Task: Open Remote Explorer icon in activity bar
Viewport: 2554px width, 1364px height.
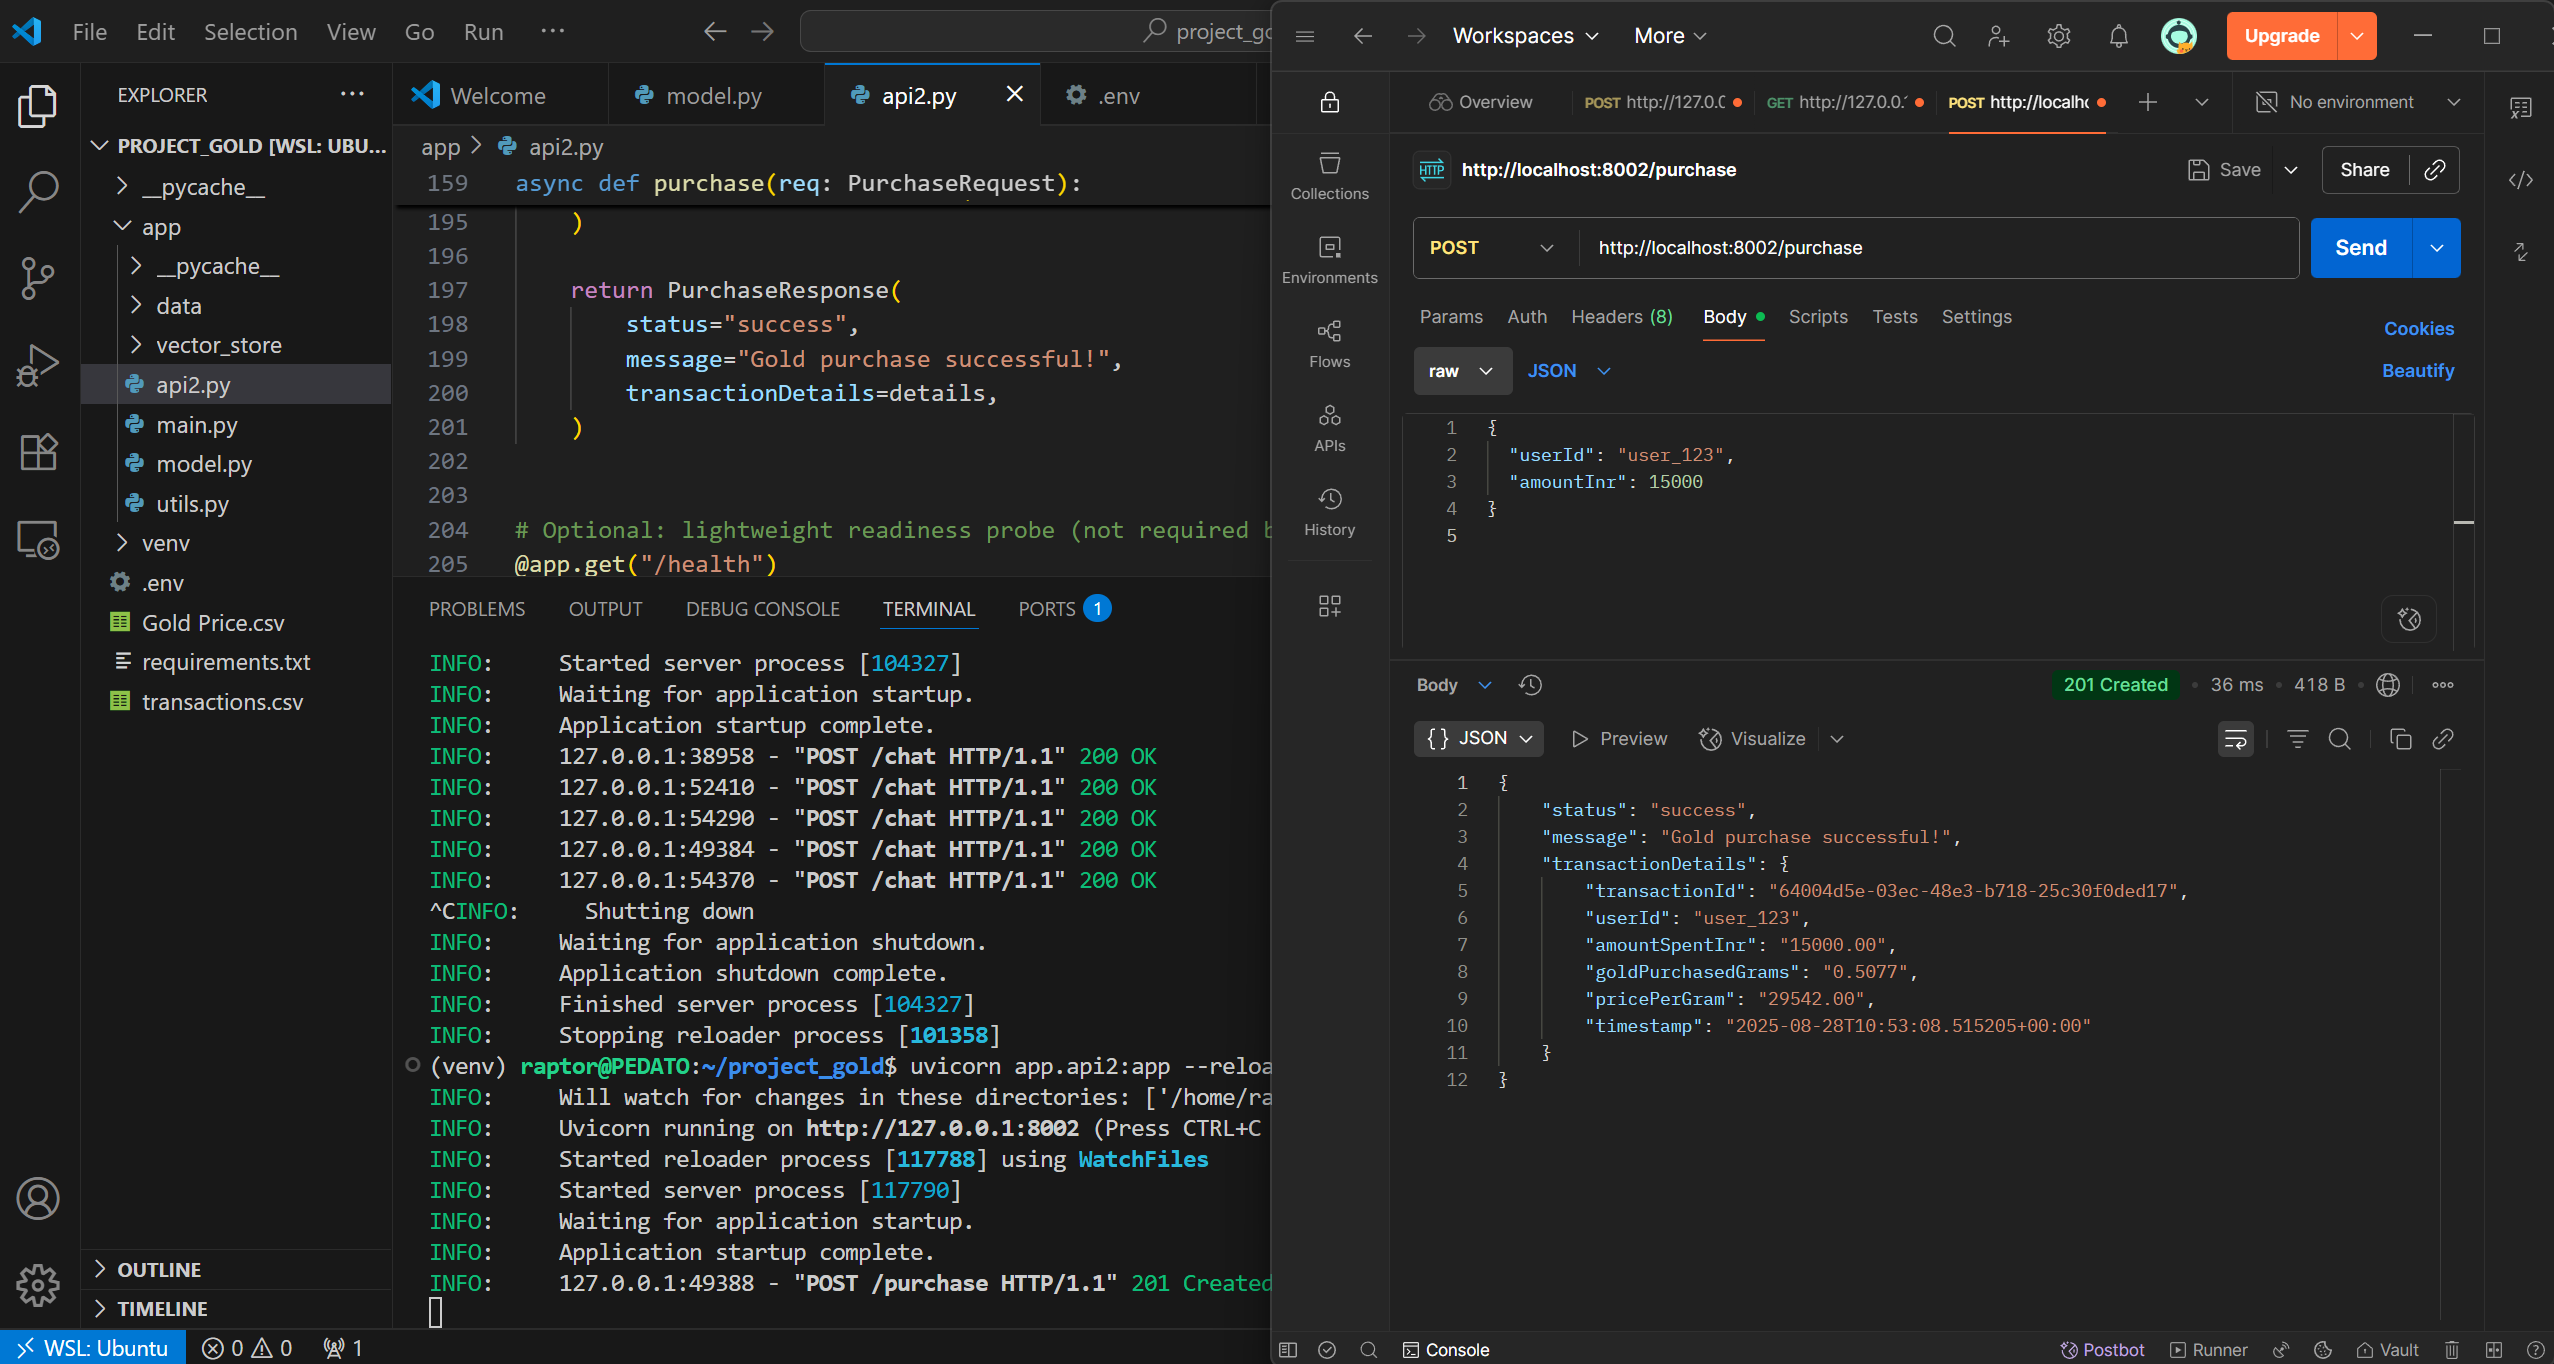Action: [x=38, y=539]
